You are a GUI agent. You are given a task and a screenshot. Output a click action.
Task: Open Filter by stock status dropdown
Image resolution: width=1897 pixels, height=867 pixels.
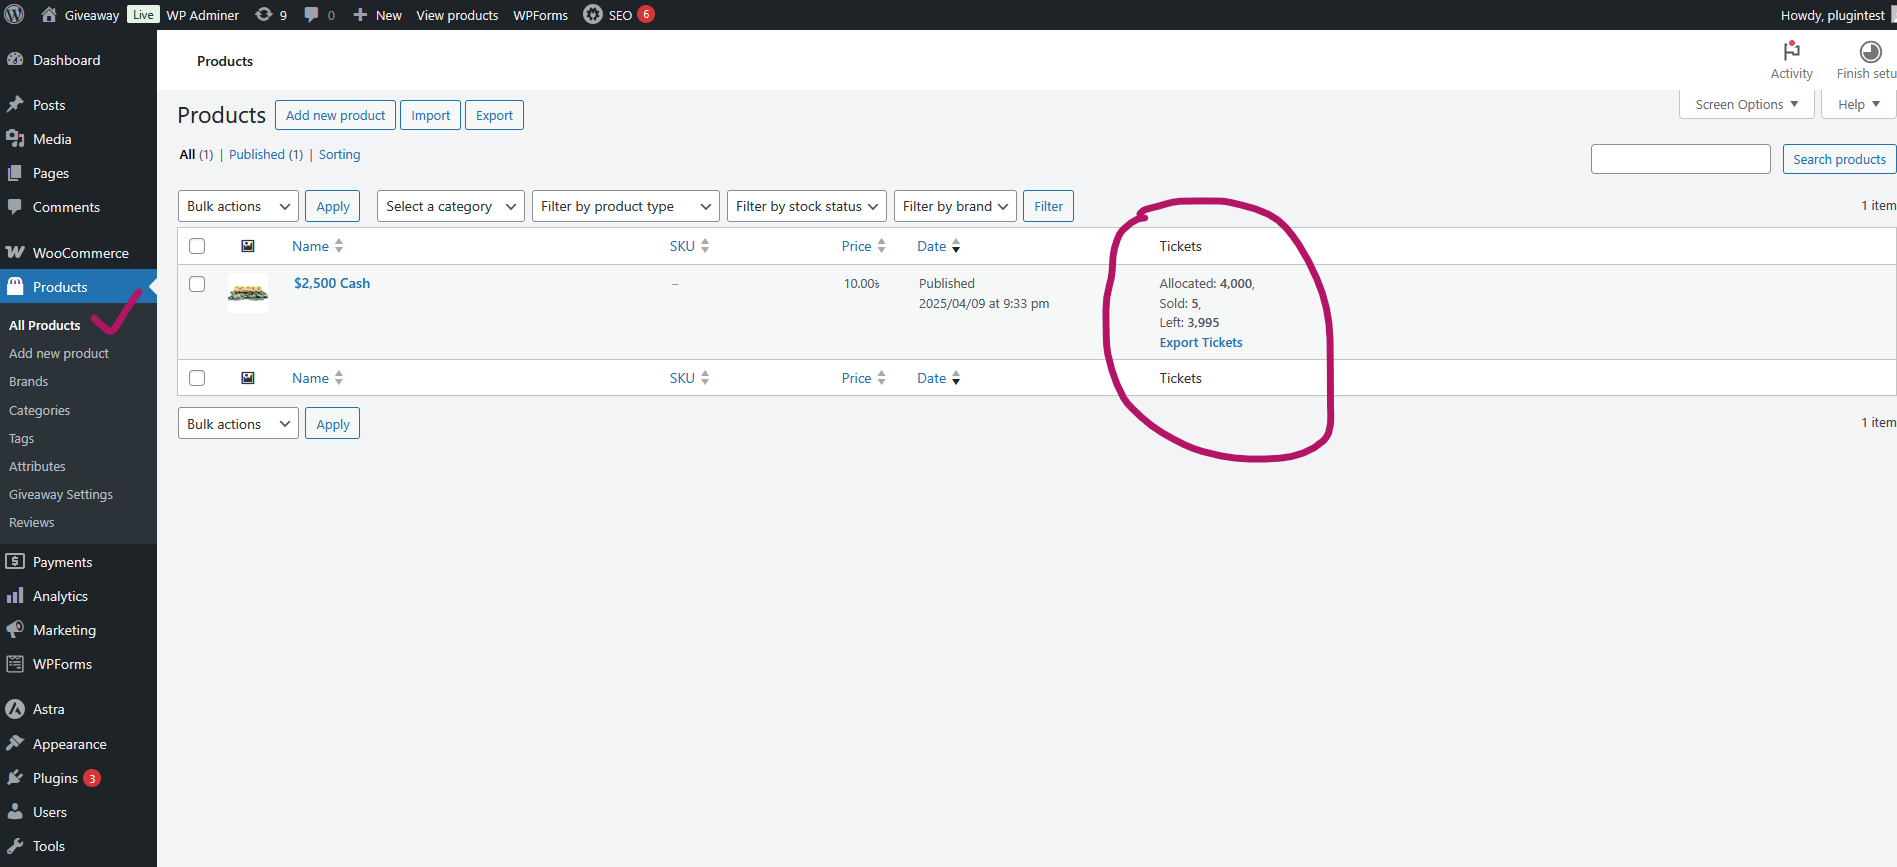[x=807, y=206]
